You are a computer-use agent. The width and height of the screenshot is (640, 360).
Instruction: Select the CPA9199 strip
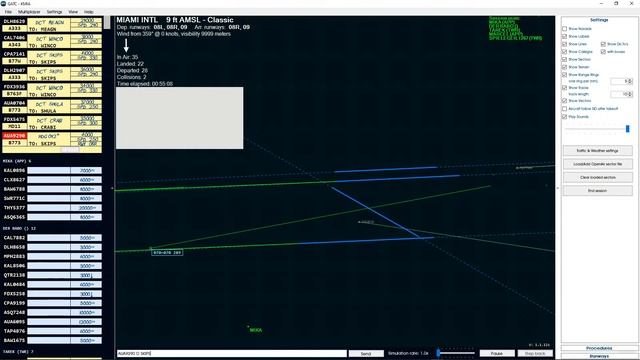click(52, 303)
